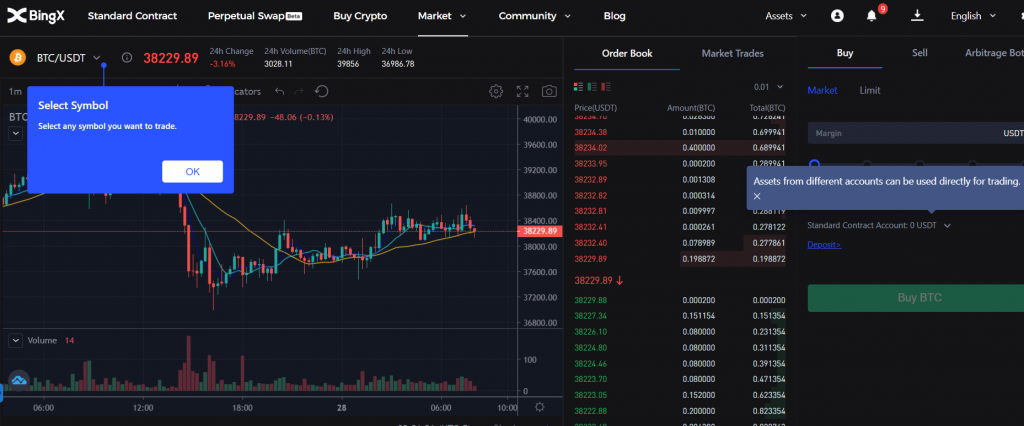
Task: Click the margin slider start handle
Action: coord(814,163)
